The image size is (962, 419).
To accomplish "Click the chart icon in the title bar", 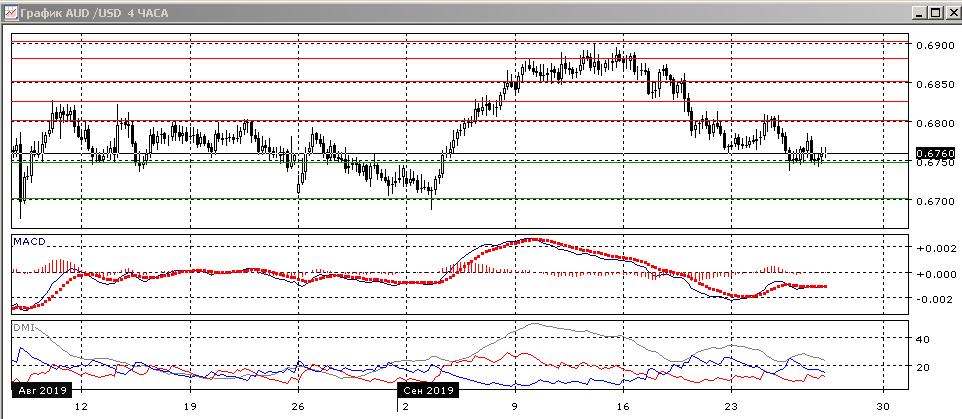I will pos(10,12).
